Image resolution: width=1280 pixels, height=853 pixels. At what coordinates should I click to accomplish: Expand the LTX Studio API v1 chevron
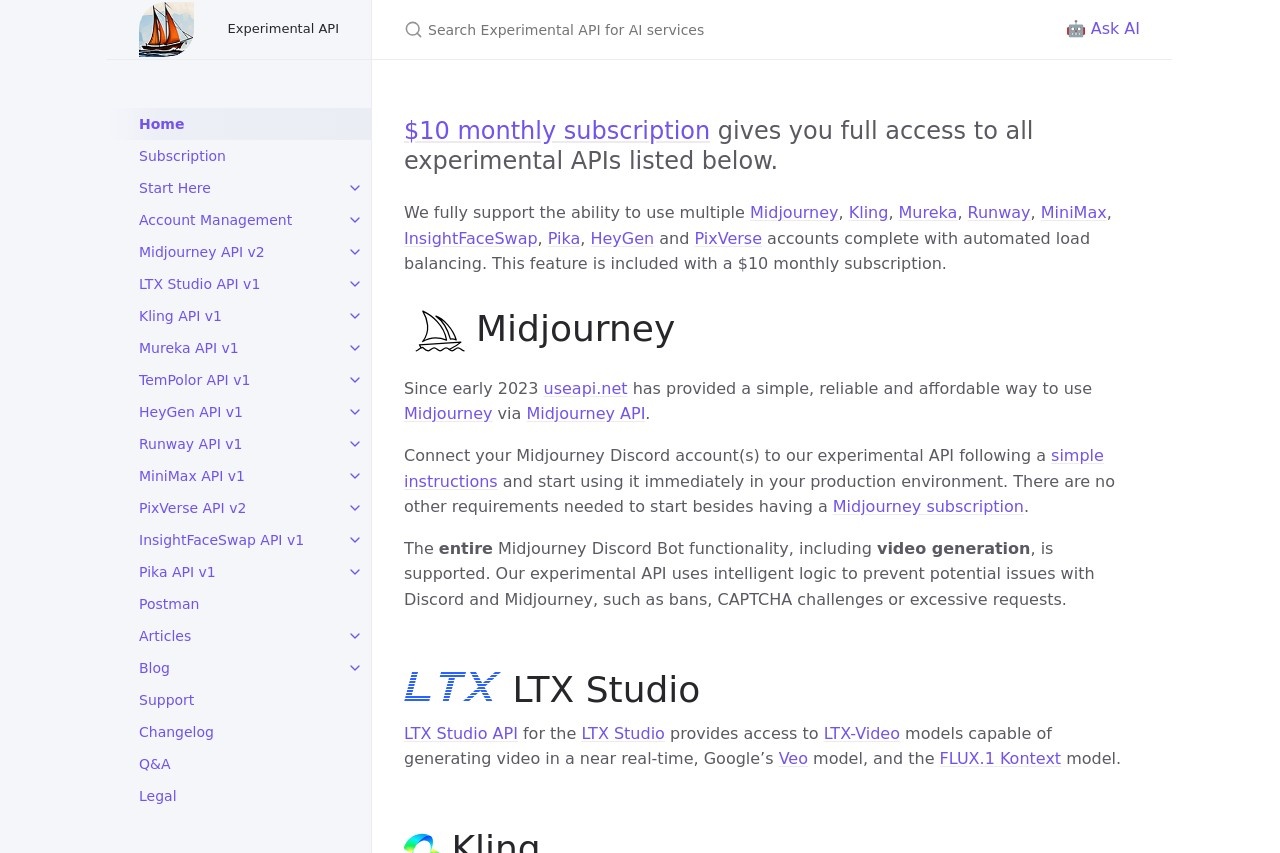355,284
